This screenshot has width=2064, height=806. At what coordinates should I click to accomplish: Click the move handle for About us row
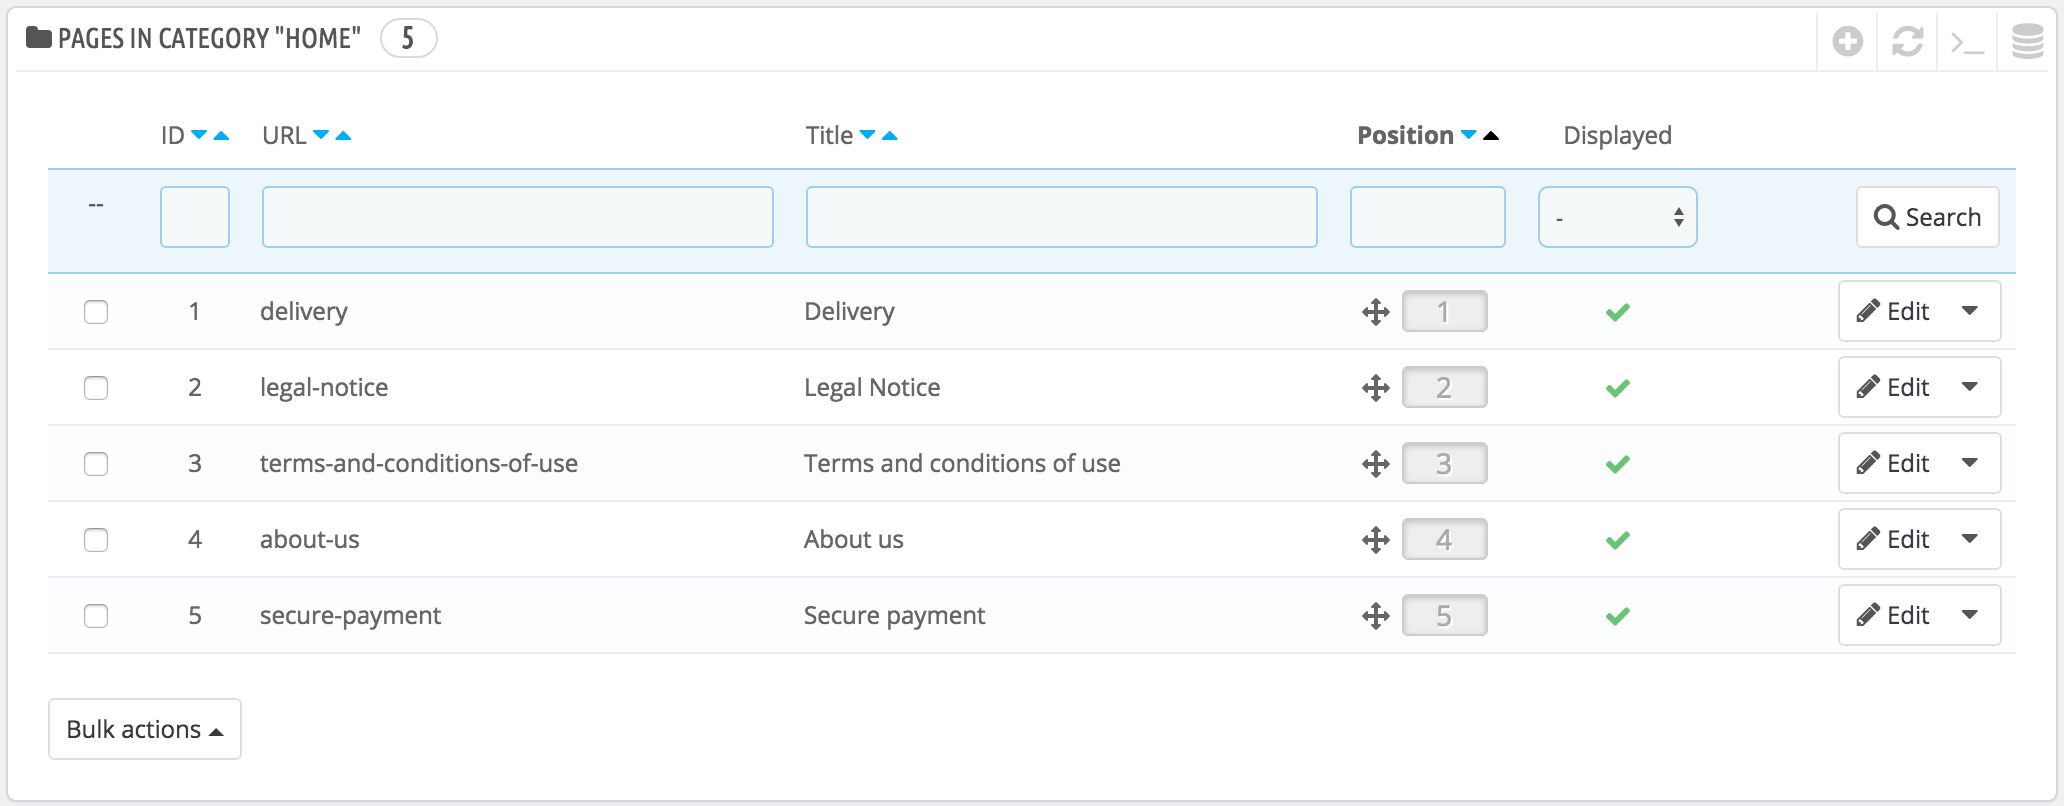[1376, 540]
